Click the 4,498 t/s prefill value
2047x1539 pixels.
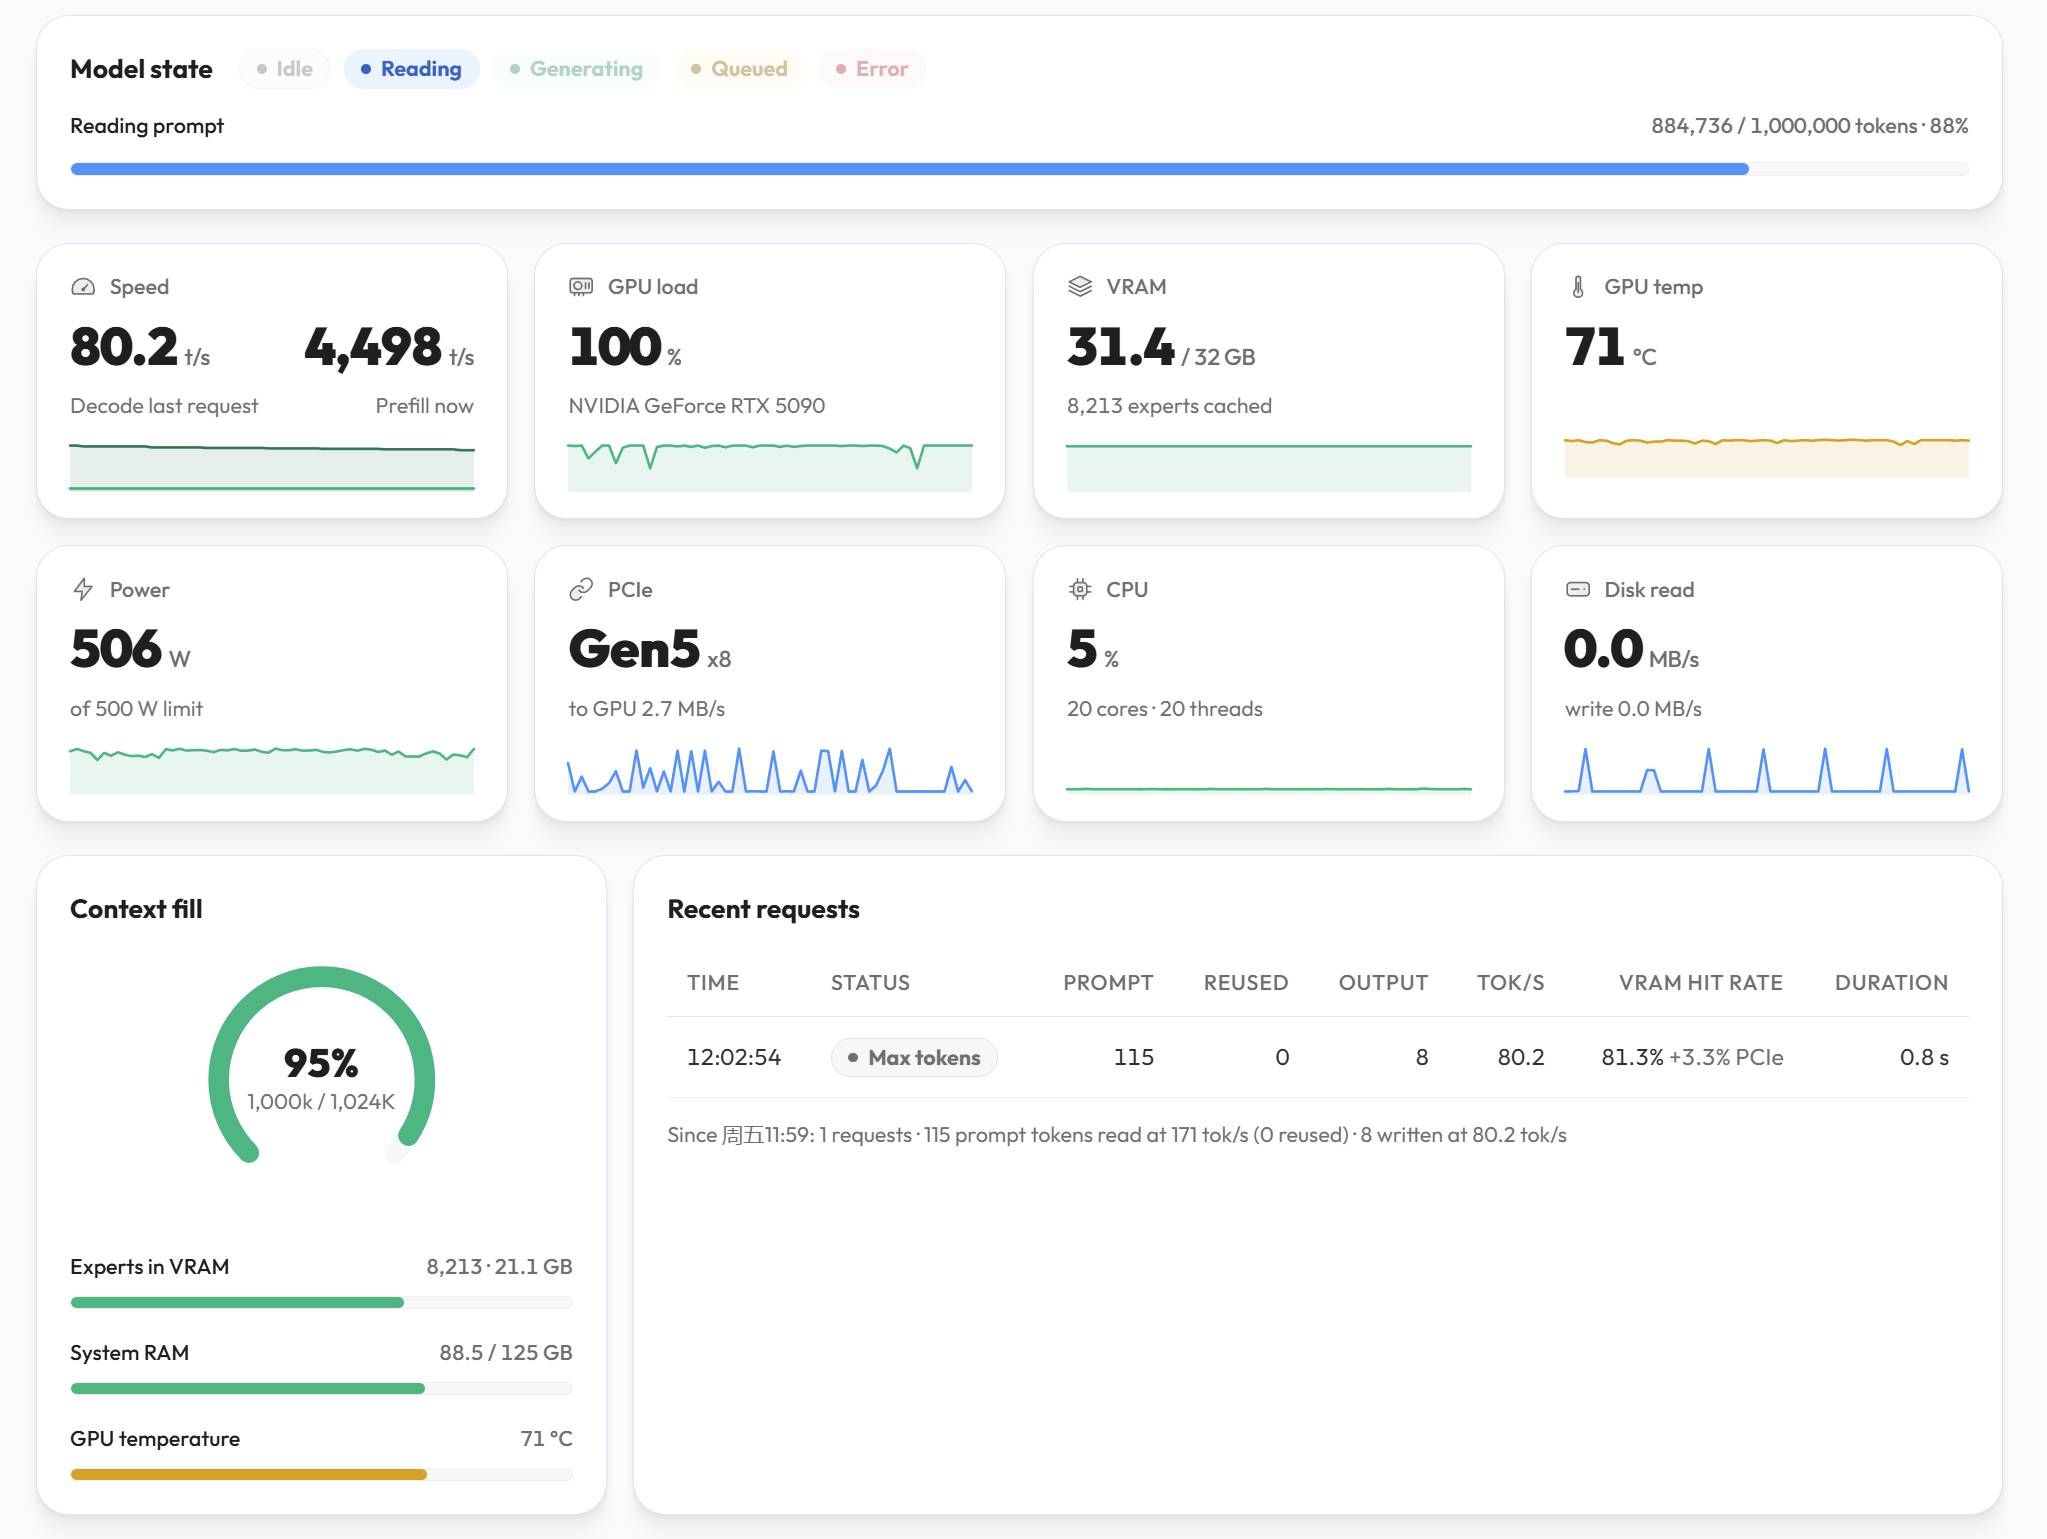click(x=389, y=348)
